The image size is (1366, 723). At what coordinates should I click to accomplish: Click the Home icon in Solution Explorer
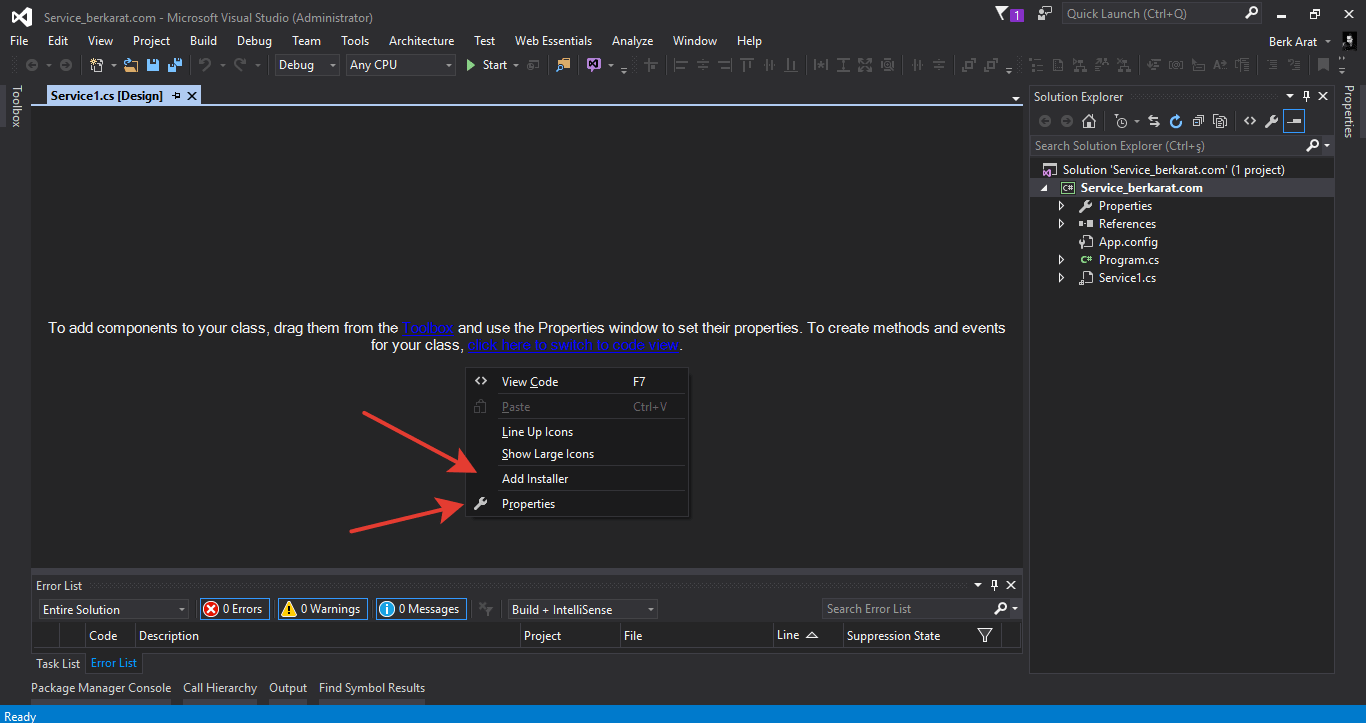[1089, 121]
